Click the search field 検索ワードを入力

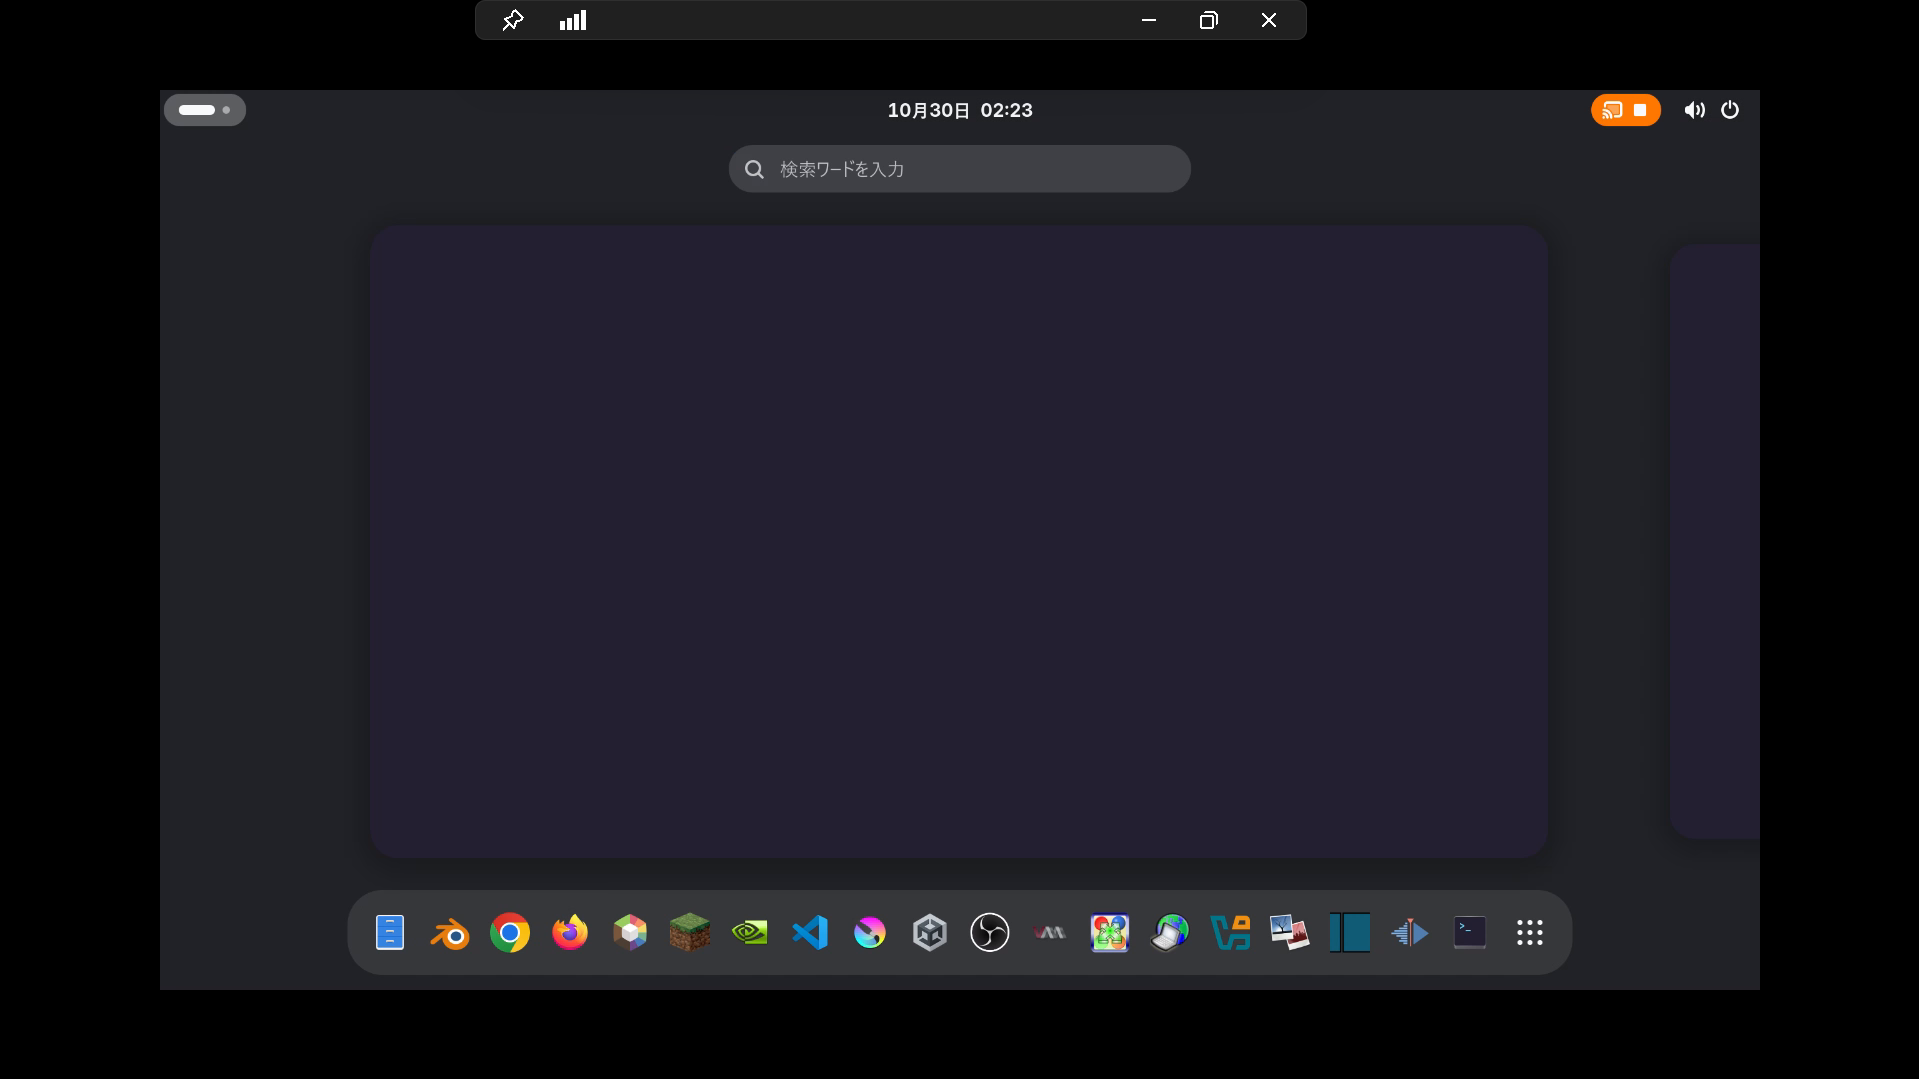click(960, 169)
